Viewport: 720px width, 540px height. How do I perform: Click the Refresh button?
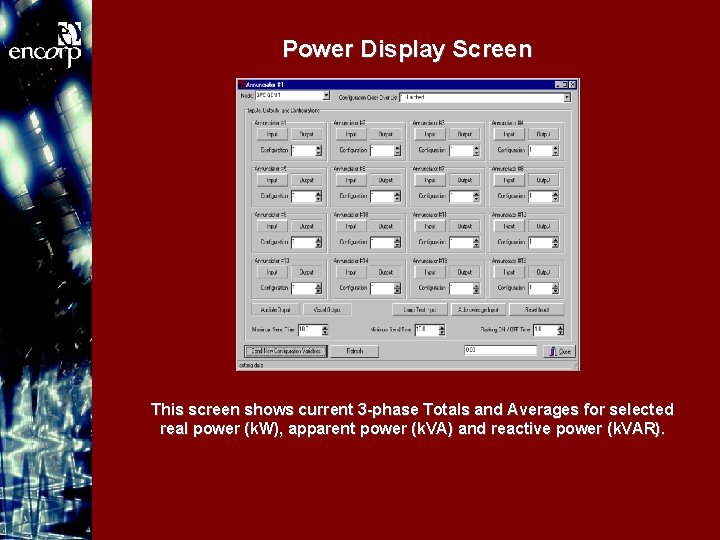point(354,351)
